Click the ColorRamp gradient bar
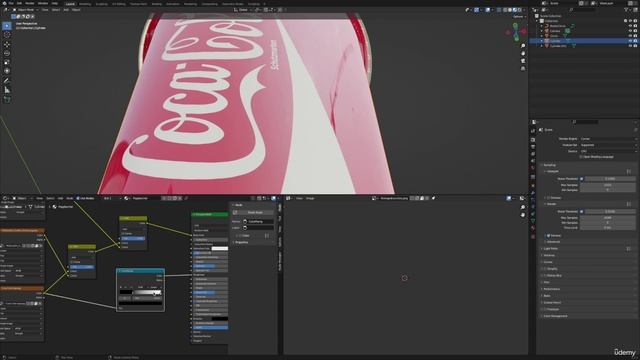The height and width of the screenshot is (360, 640). [141, 292]
